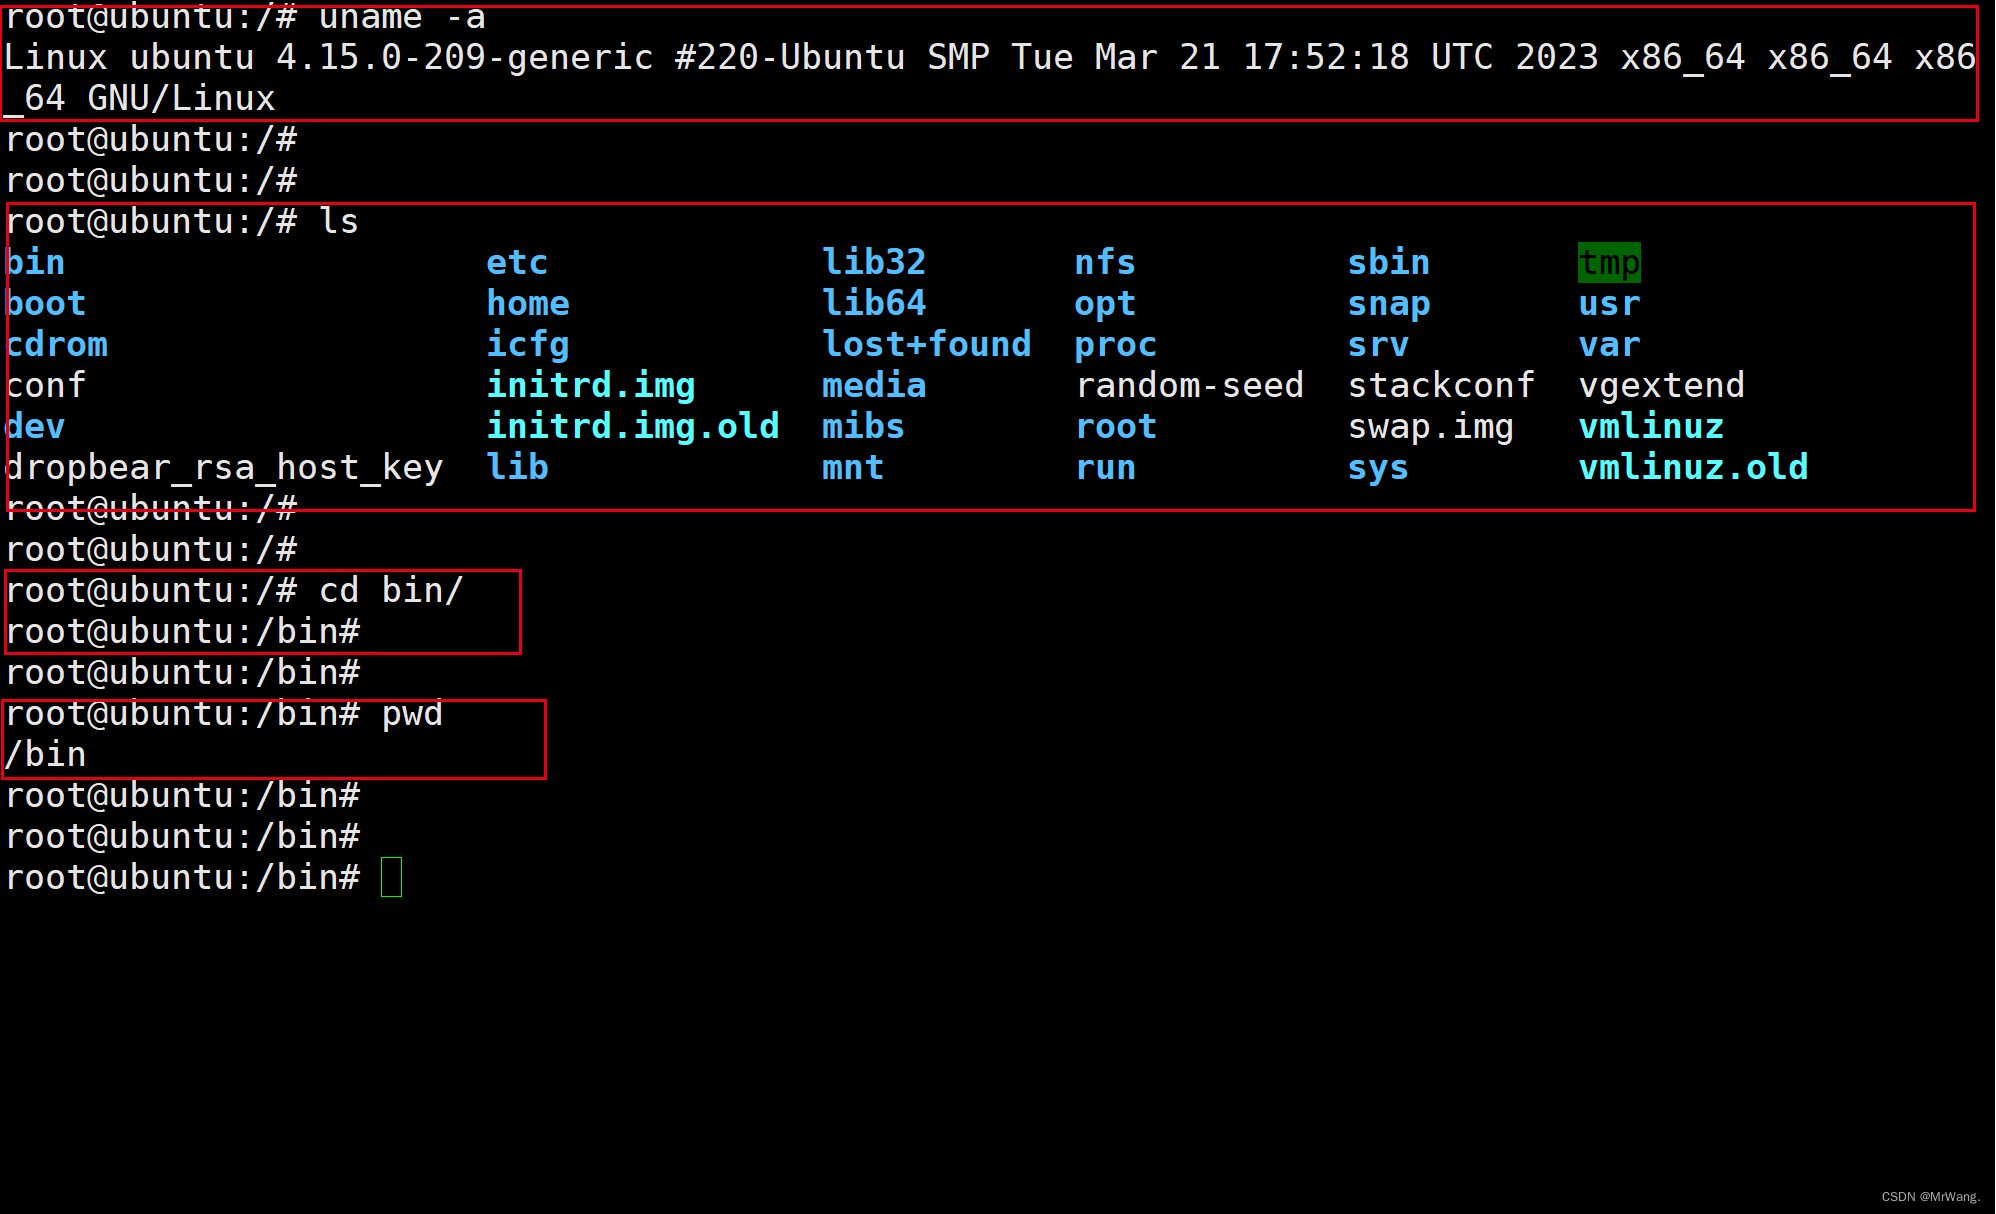The image size is (1996, 1214).
Task: Click the 'ls' command text
Action: point(339,222)
